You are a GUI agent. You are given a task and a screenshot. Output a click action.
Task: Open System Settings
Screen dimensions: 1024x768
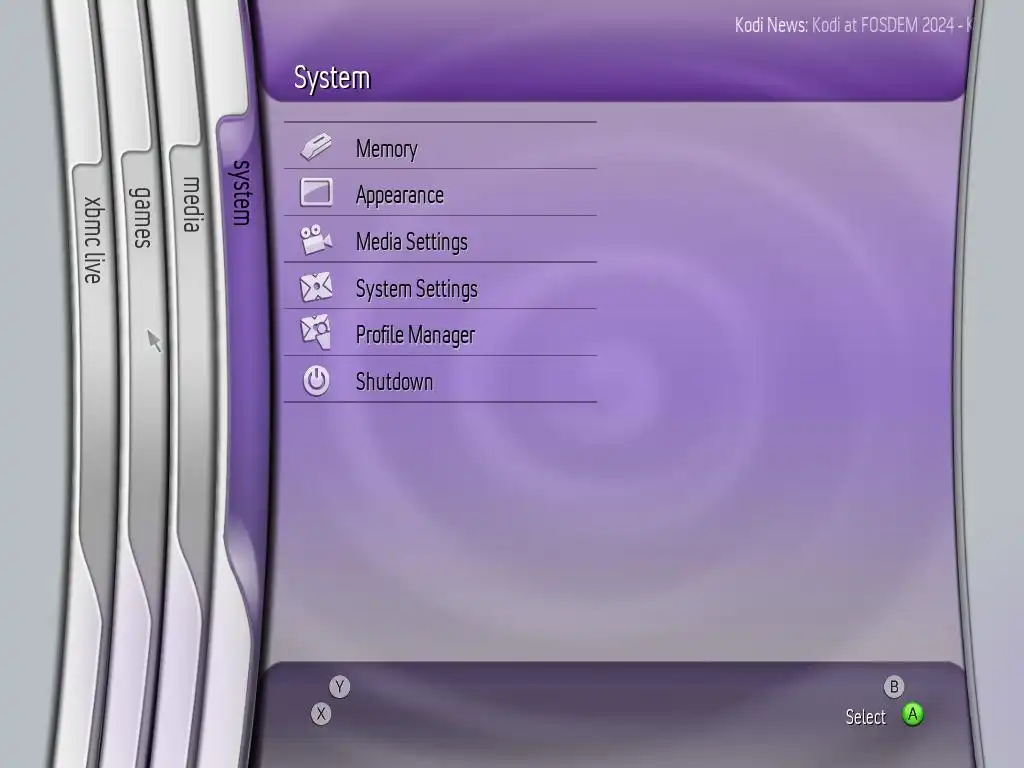[440, 286]
